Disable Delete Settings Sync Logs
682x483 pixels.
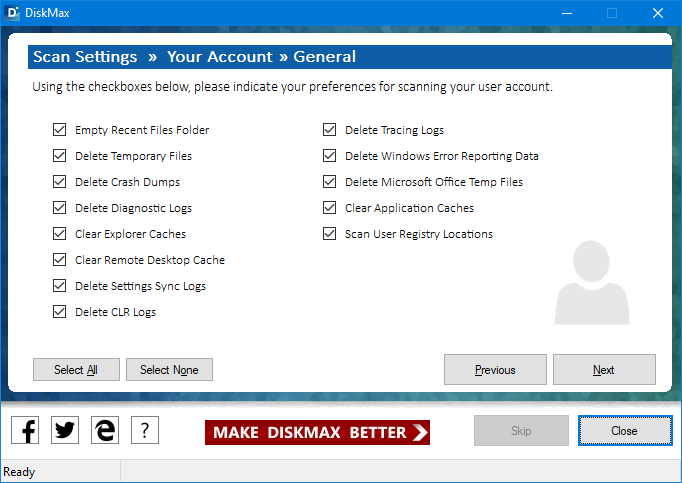tap(60, 286)
